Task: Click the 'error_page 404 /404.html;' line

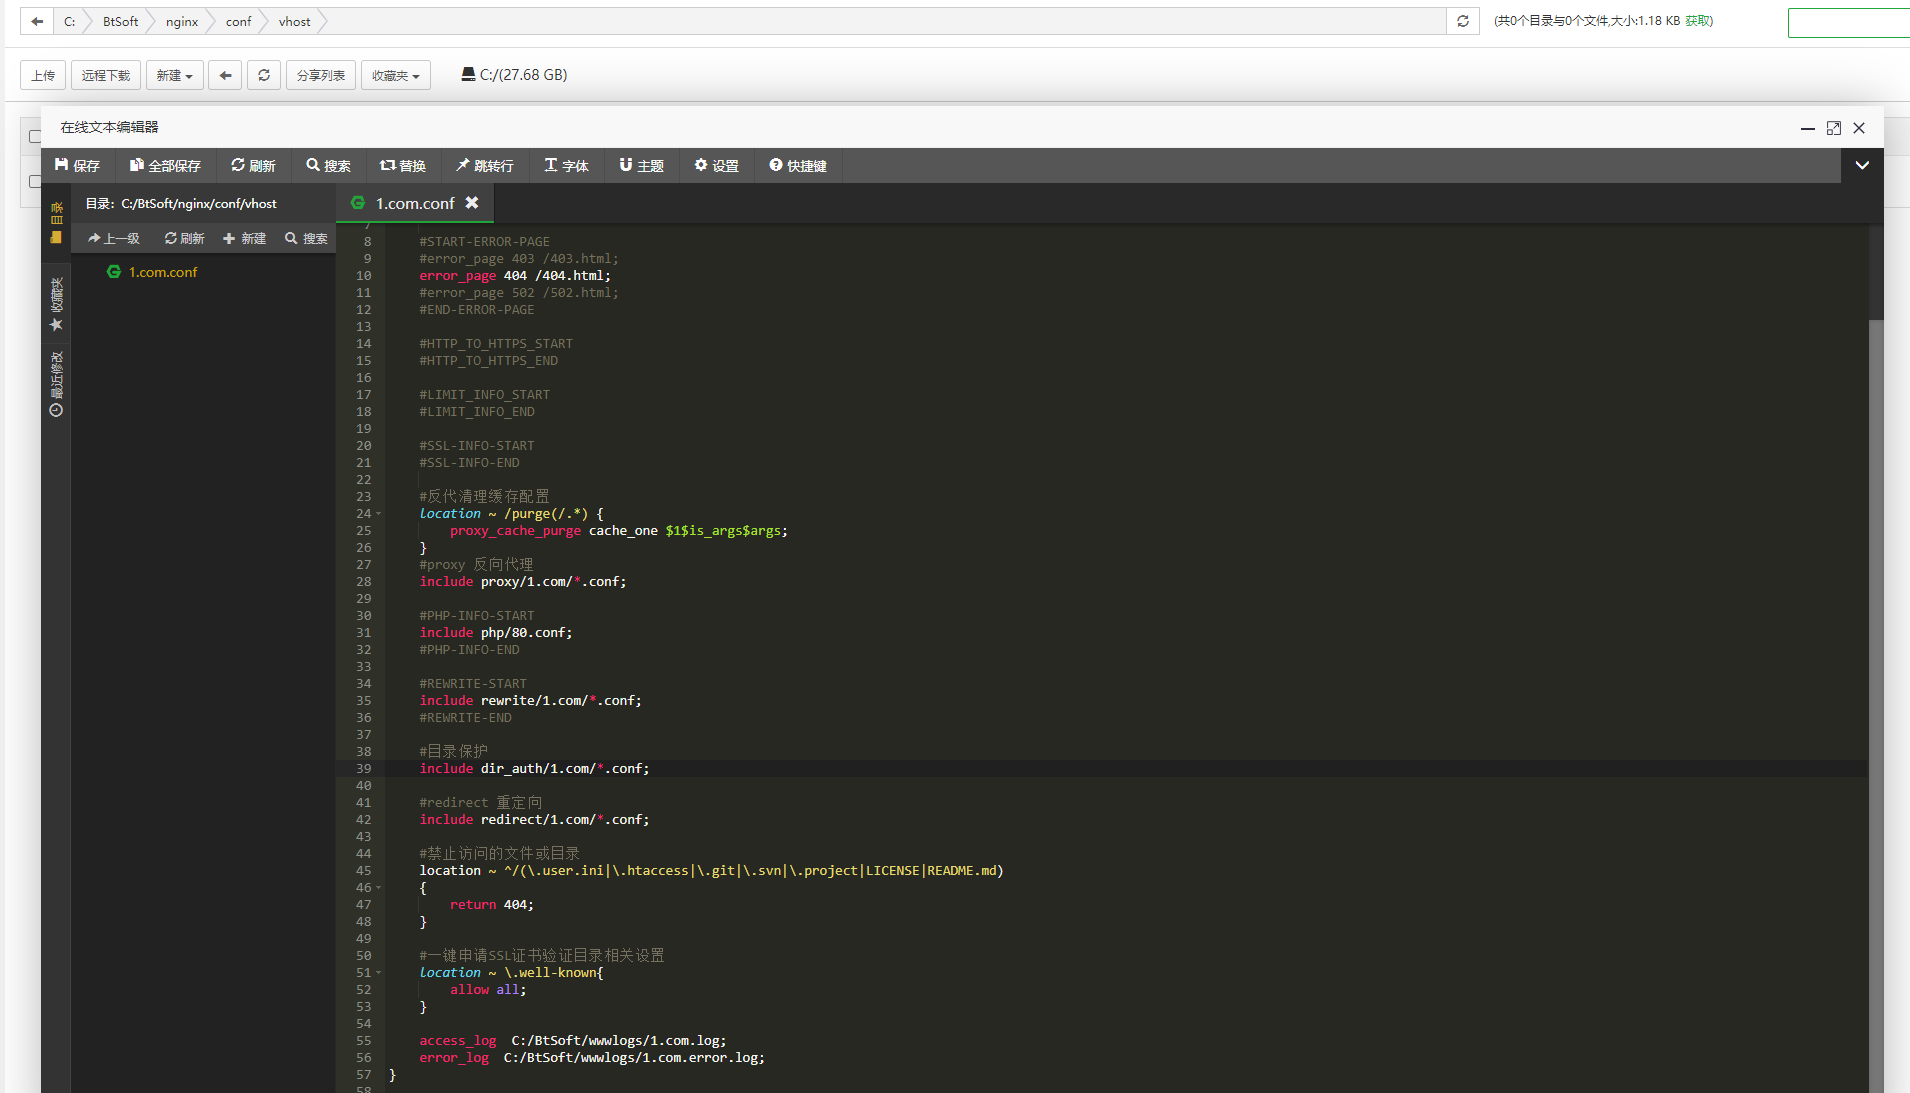Action: click(514, 276)
